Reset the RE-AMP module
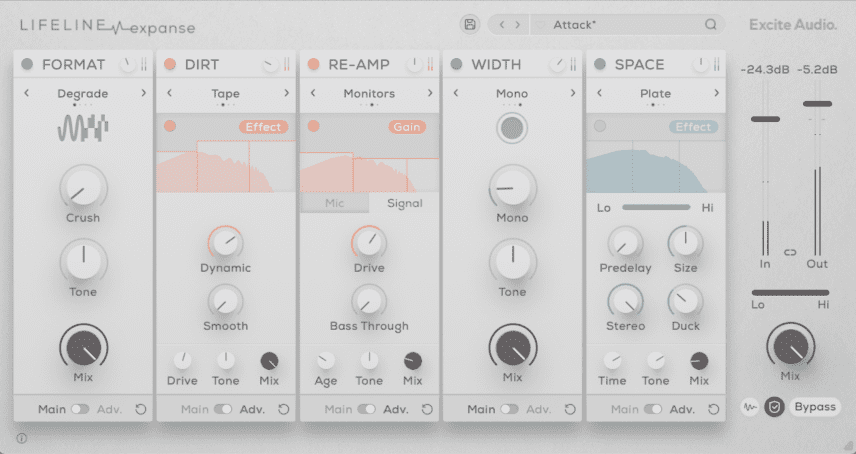856x454 pixels. pyautogui.click(x=427, y=409)
